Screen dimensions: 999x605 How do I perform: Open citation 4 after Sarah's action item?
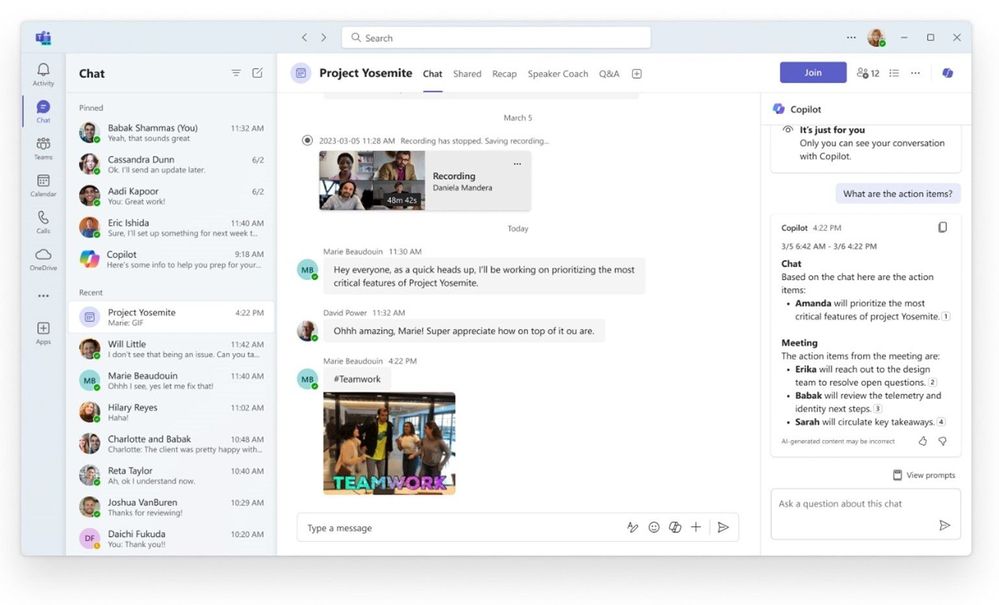pos(941,422)
